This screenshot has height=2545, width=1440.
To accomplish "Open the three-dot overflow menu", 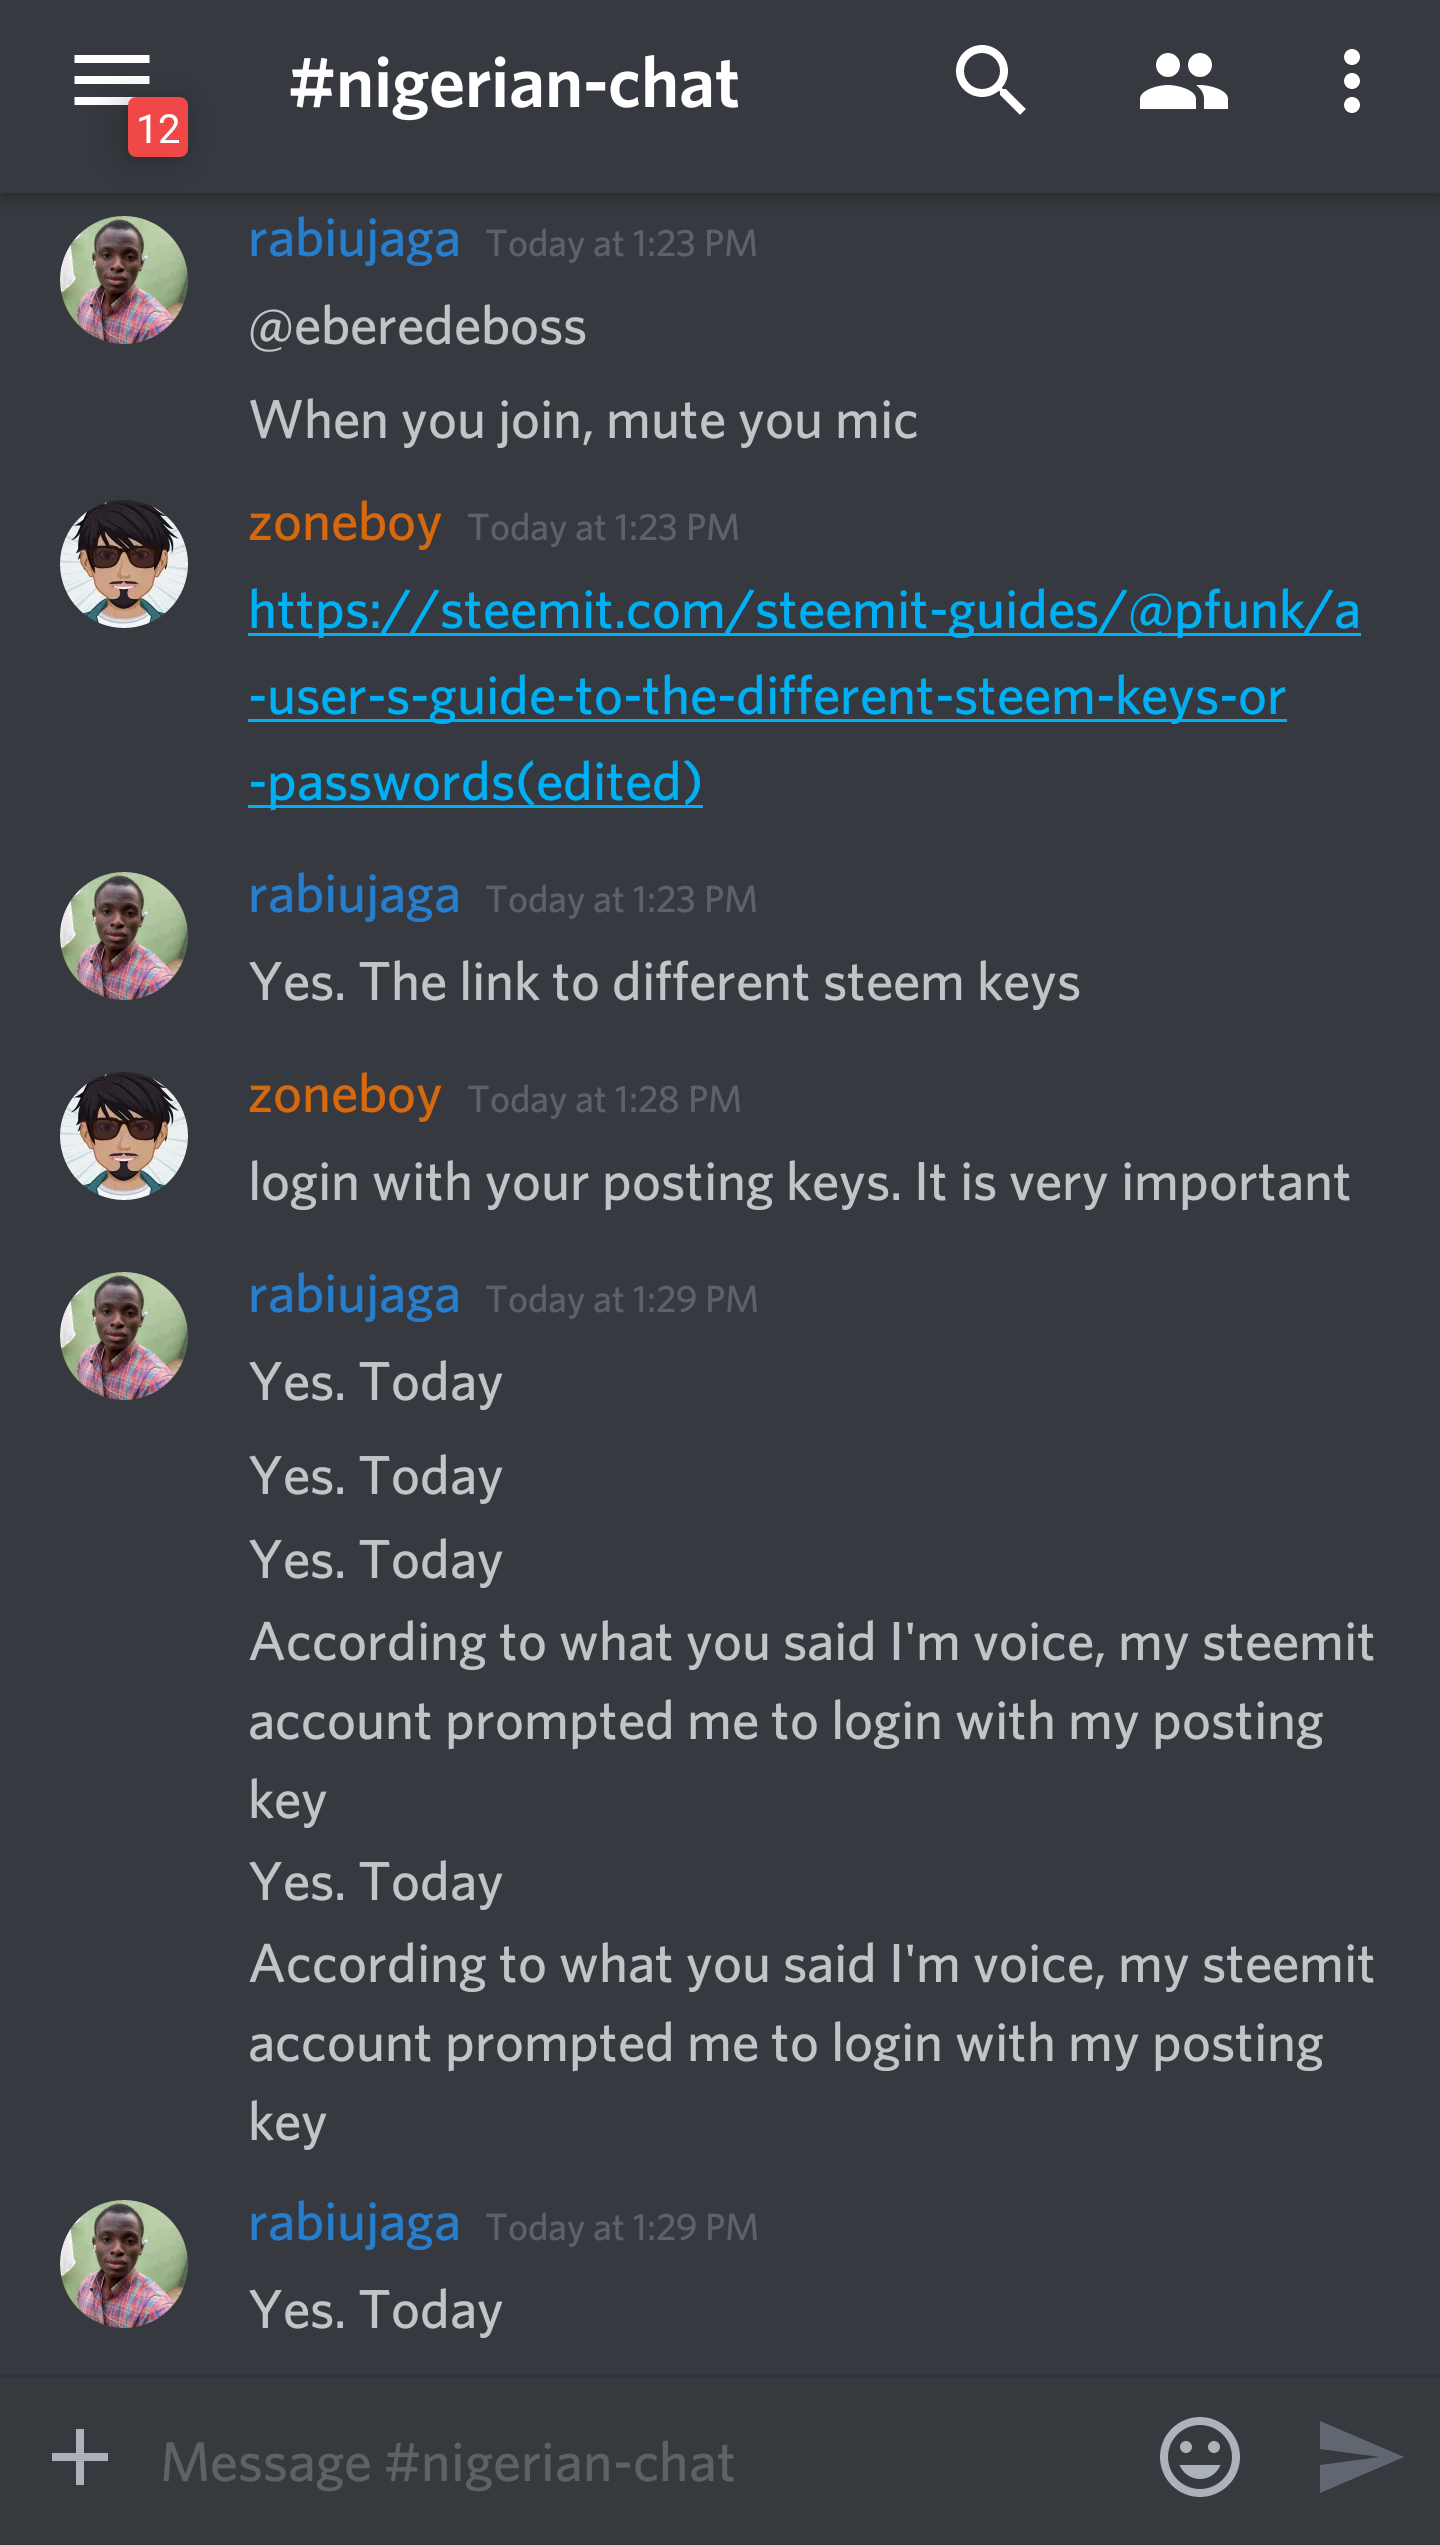I will tap(1351, 81).
